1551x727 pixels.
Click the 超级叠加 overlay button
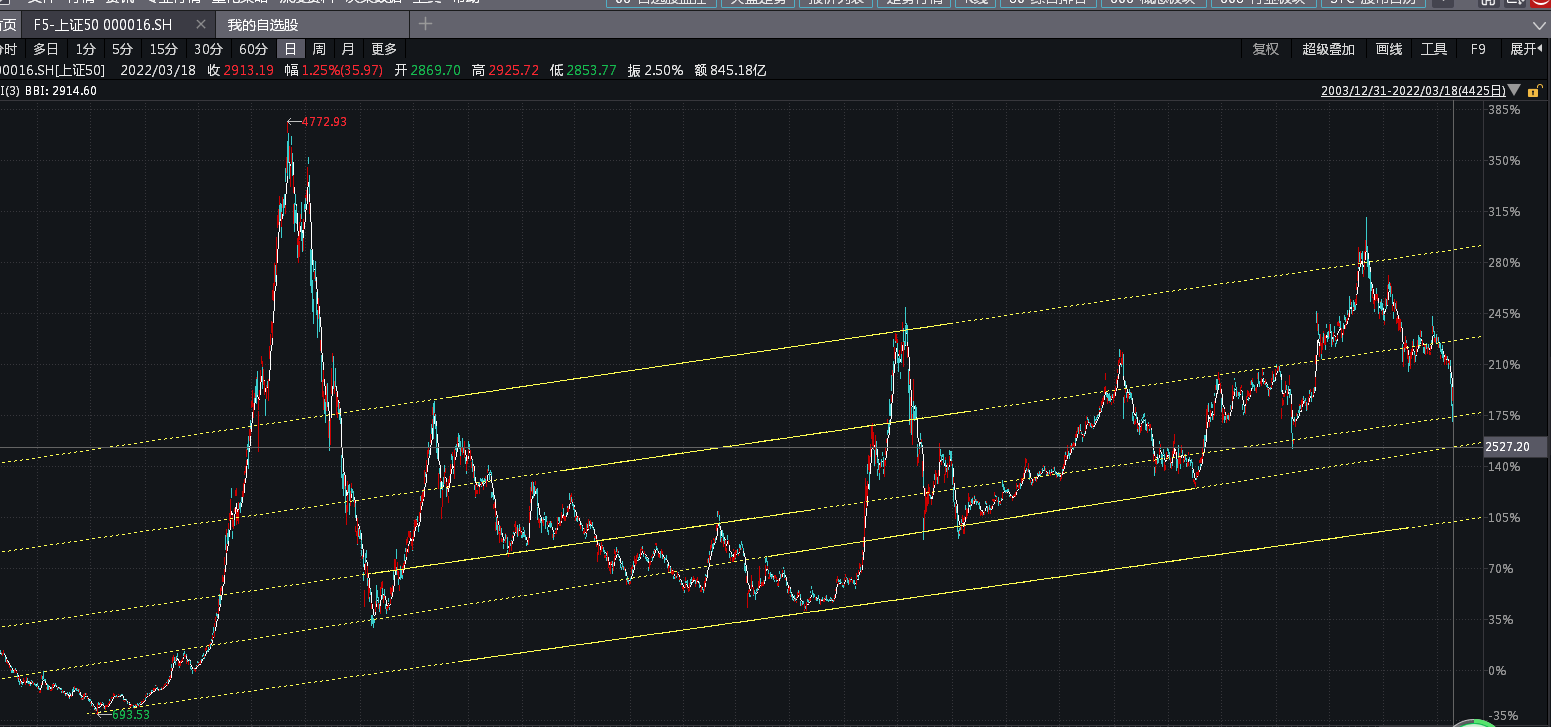[1328, 49]
